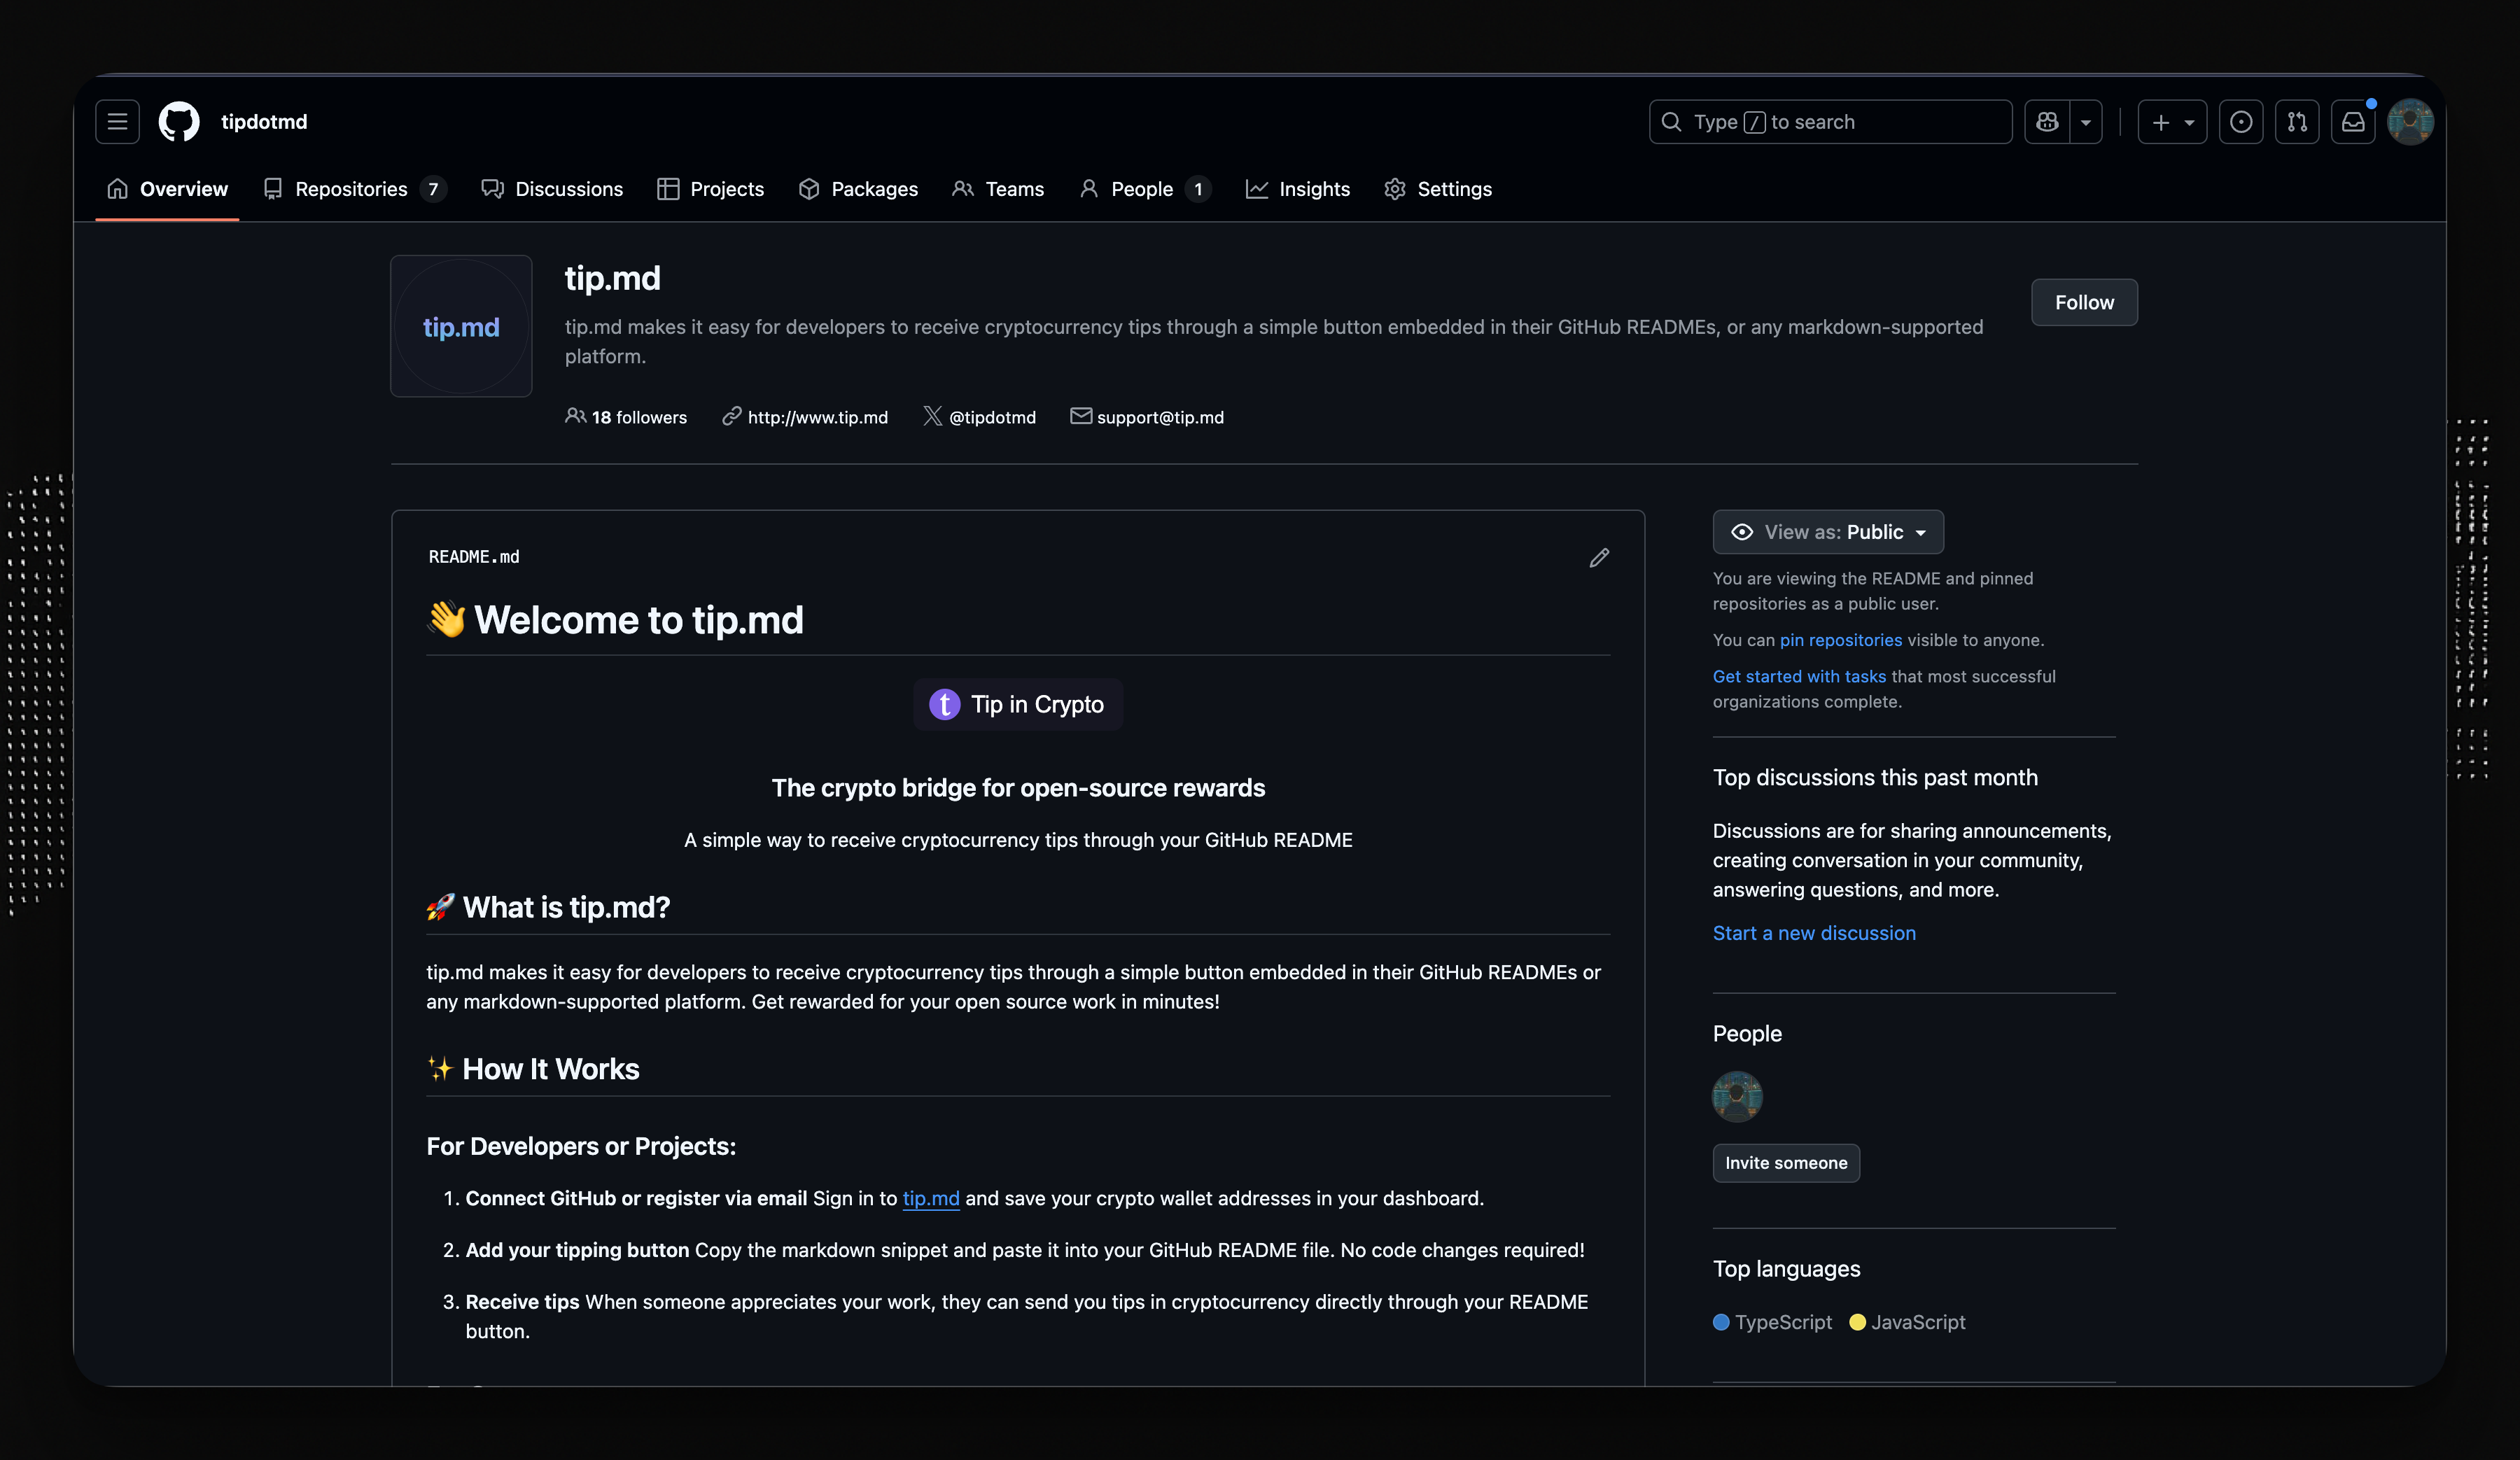2520x1460 pixels.
Task: Open the user avatar menu
Action: click(2410, 122)
